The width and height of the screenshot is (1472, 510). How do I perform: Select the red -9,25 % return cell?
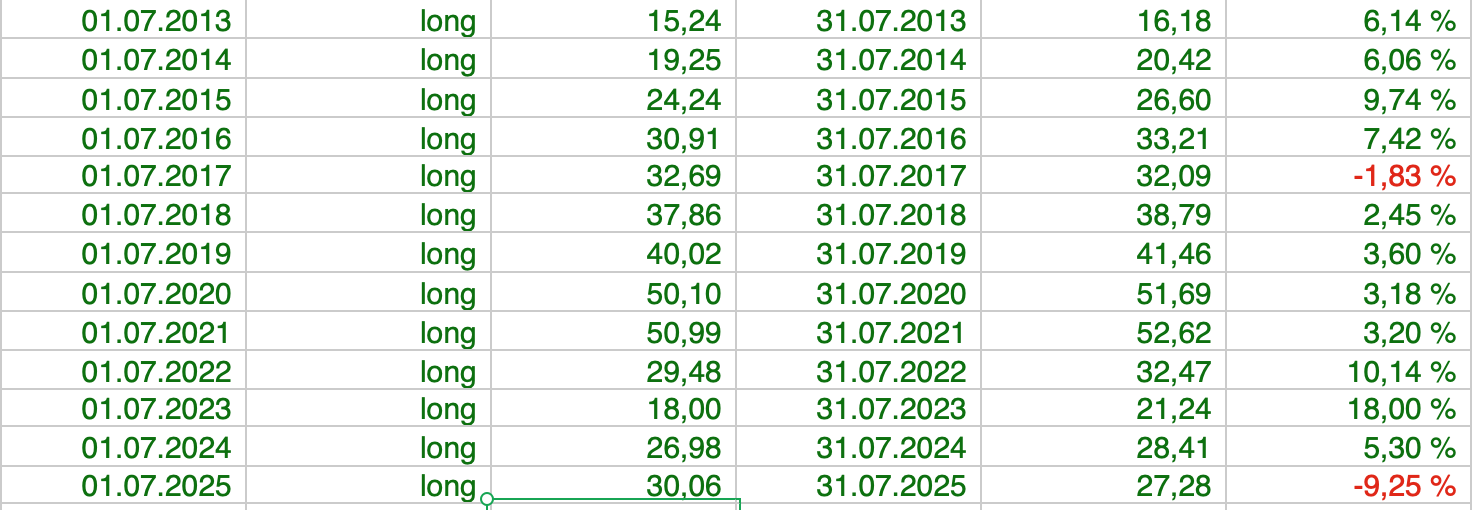tap(1403, 487)
